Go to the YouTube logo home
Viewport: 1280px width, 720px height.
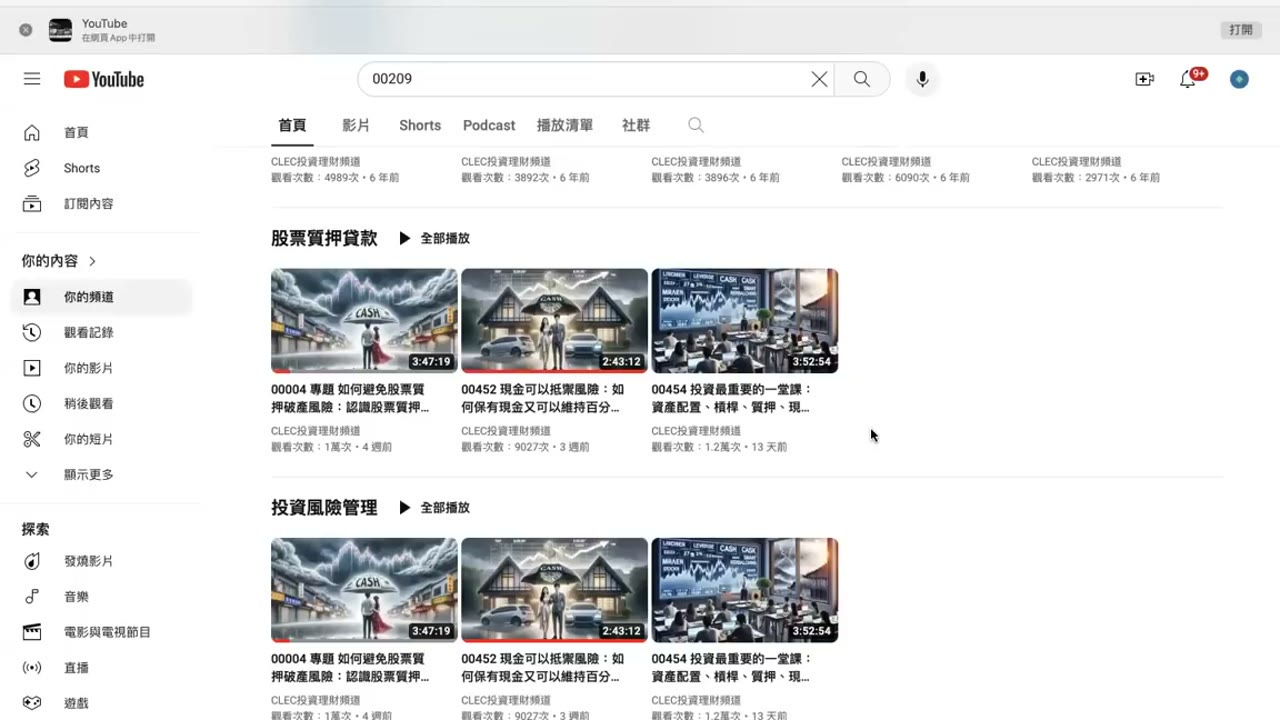(104, 79)
